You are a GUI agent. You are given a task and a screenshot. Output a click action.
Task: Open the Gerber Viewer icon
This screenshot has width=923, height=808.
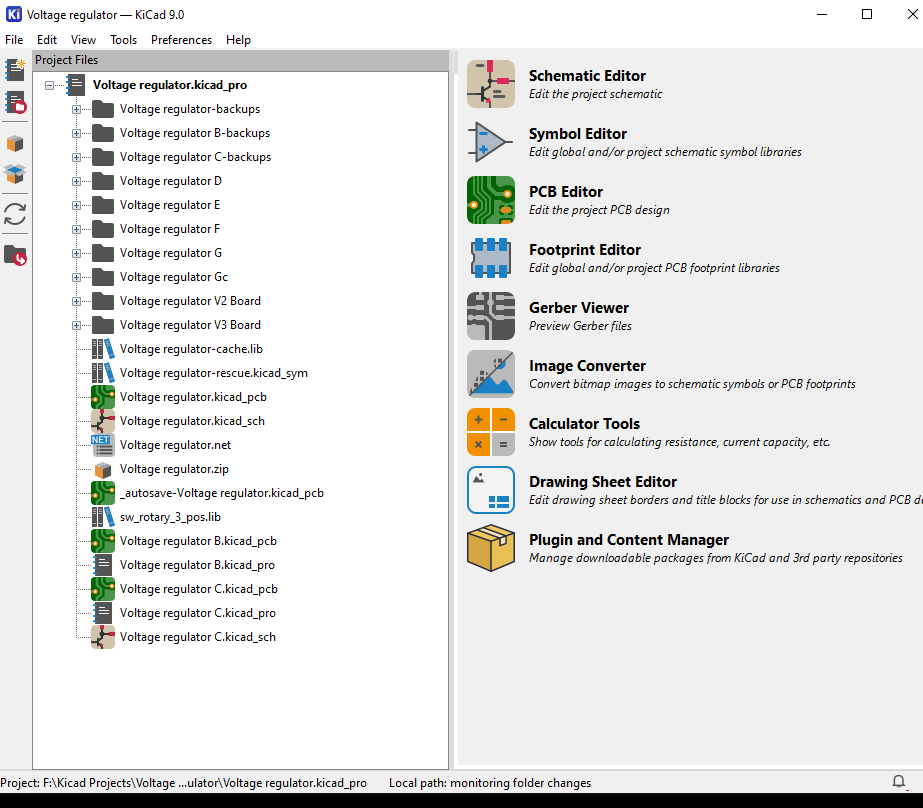point(490,316)
